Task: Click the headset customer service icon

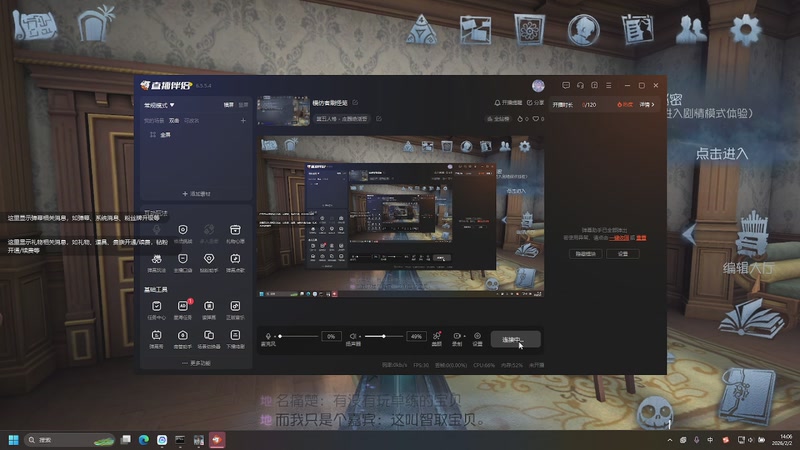Action: click(x=580, y=85)
